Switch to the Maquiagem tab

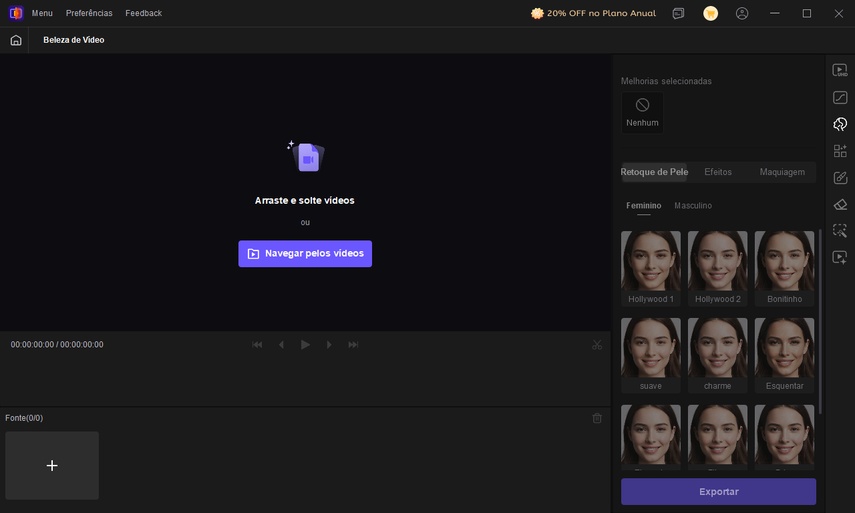click(782, 172)
